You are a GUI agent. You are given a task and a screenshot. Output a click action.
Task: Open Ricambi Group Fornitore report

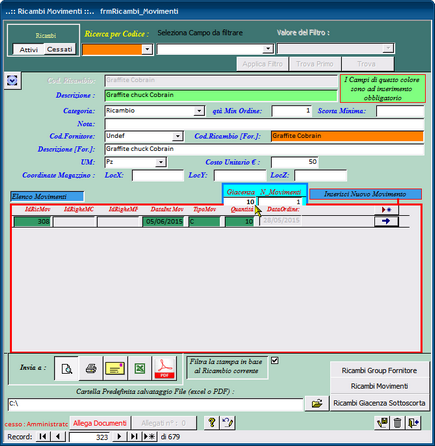(379, 370)
